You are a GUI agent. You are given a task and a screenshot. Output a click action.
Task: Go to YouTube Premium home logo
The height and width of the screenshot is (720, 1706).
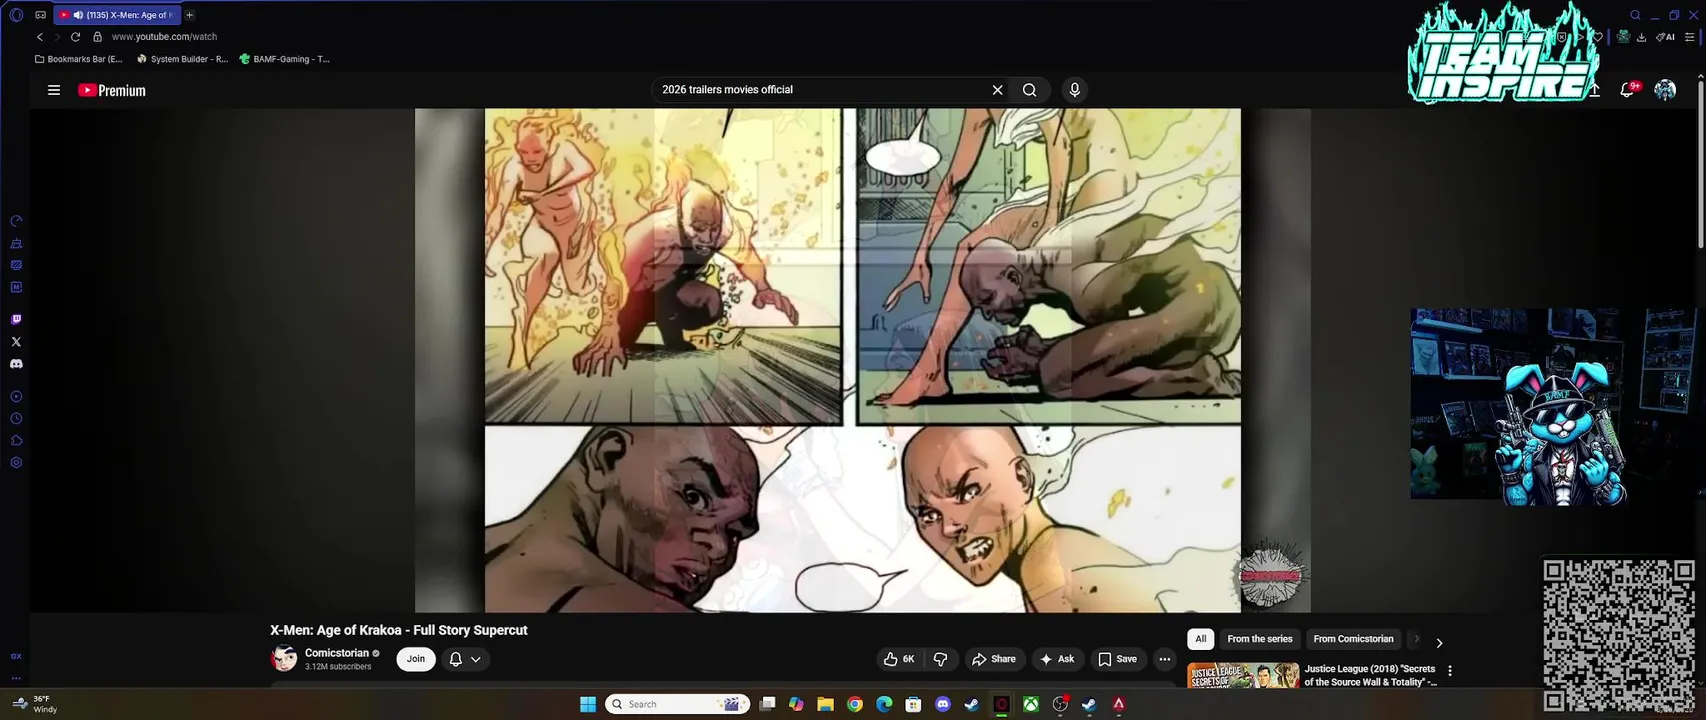(112, 90)
